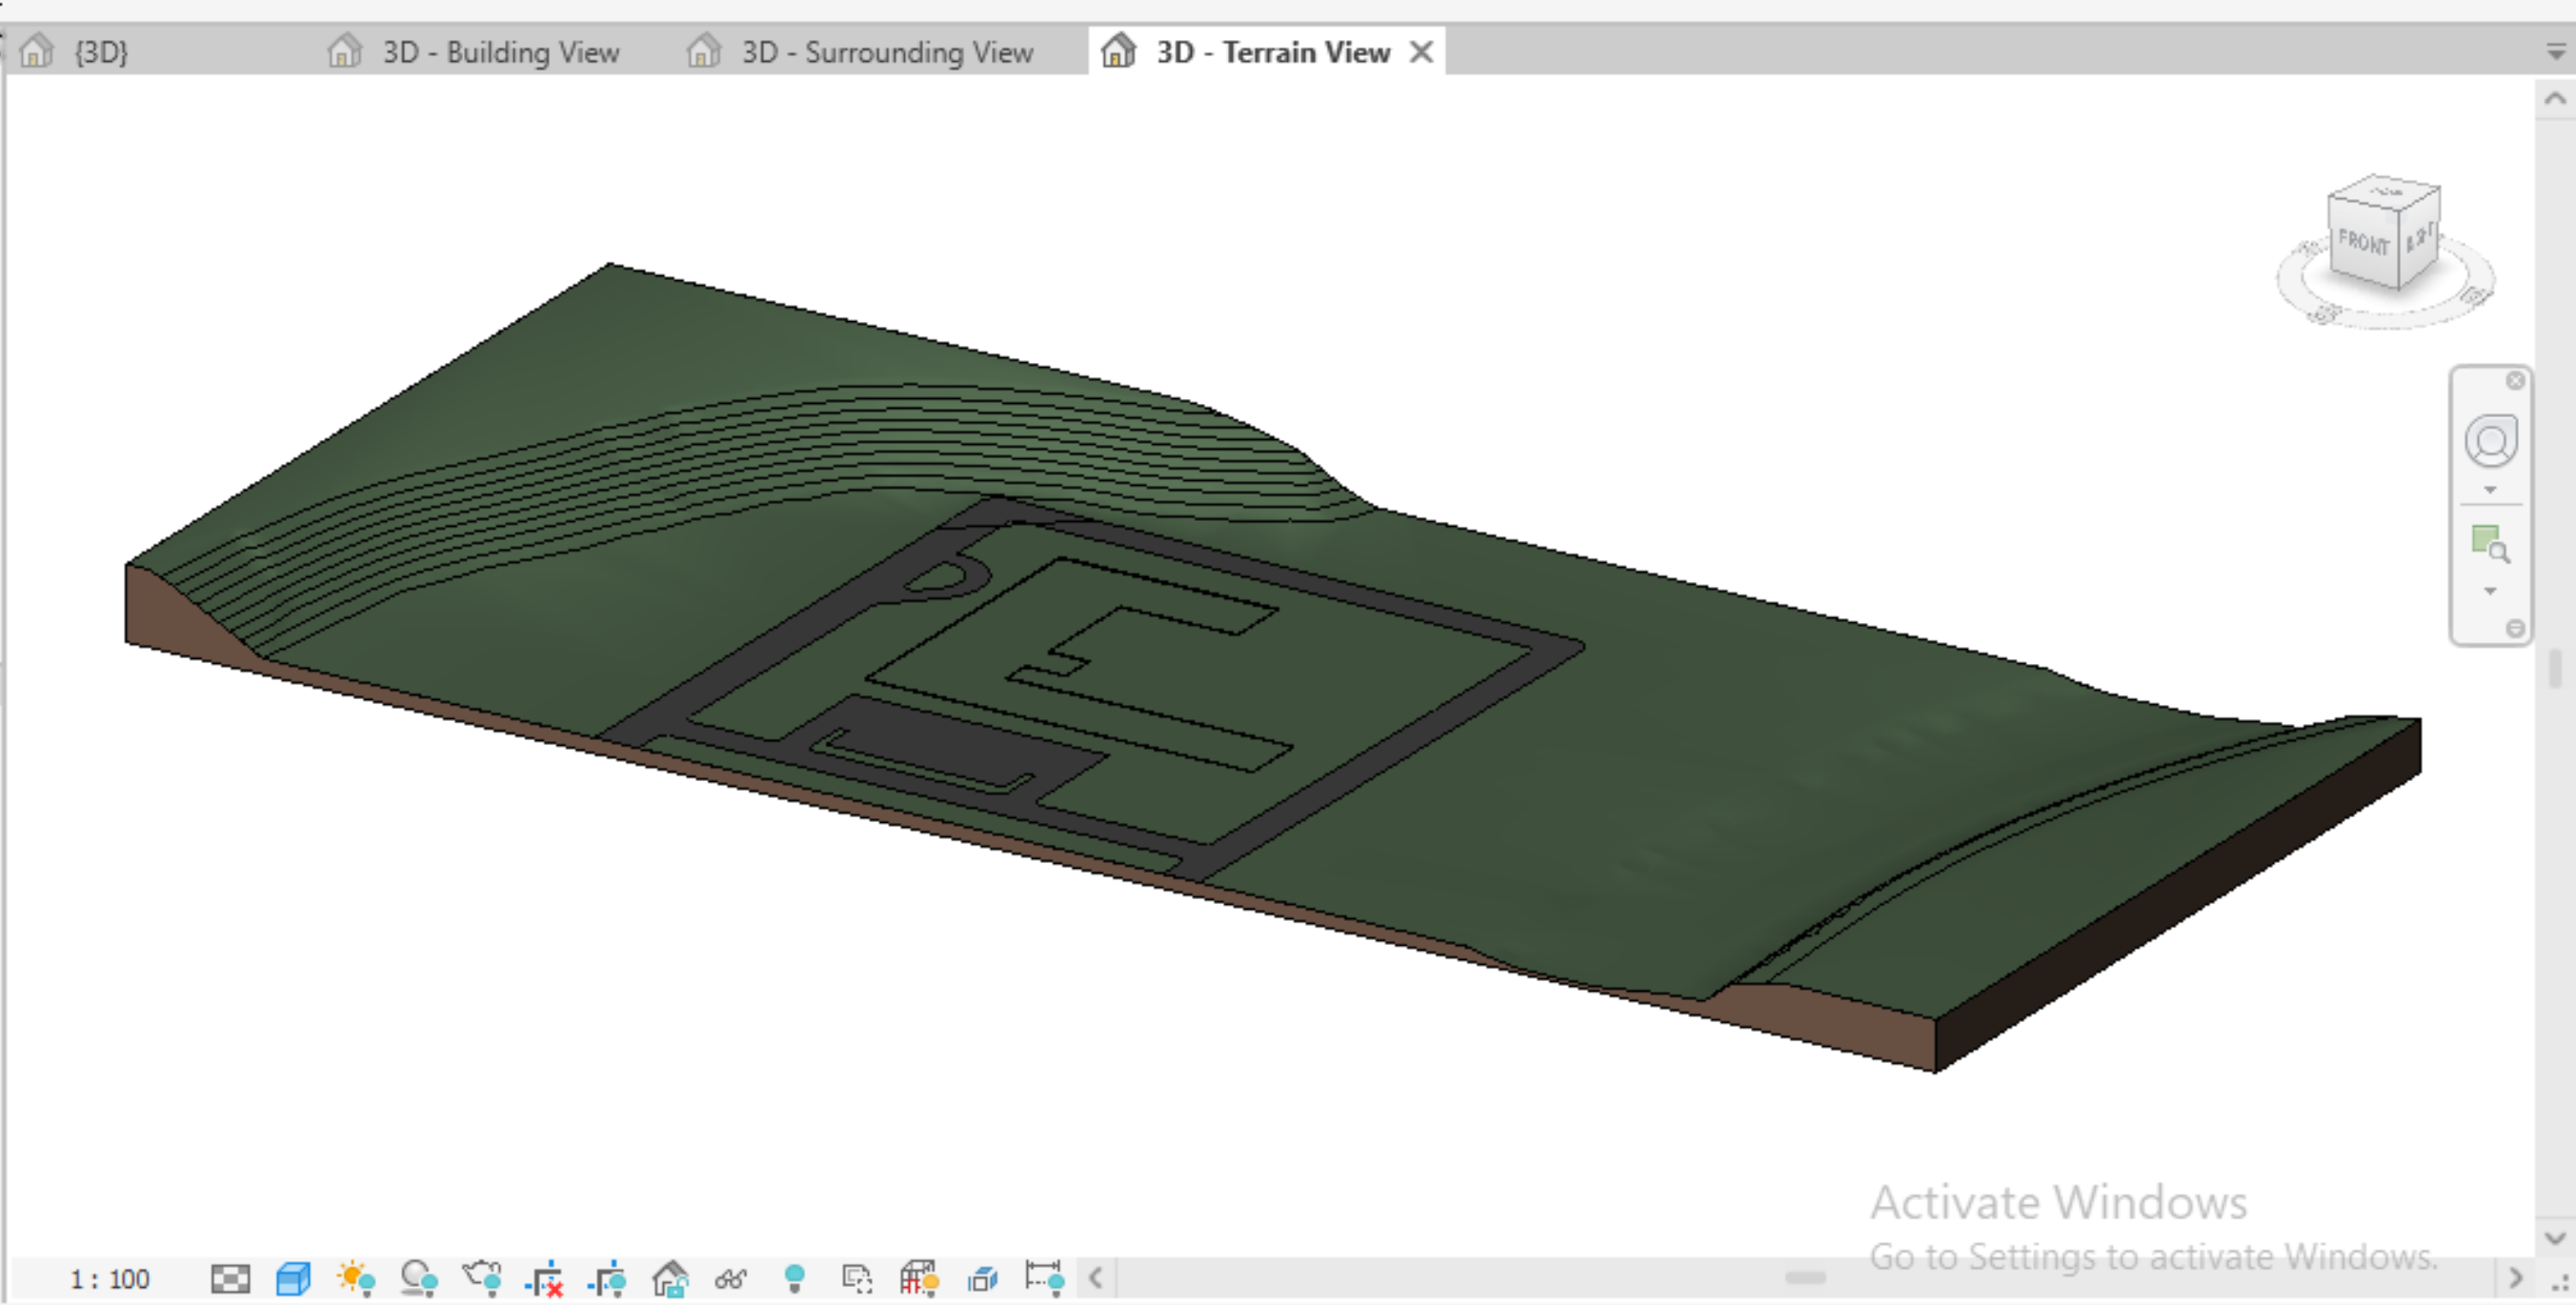Toggle Shadows on or off
Image resolution: width=2576 pixels, height=1305 pixels.
tap(418, 1278)
